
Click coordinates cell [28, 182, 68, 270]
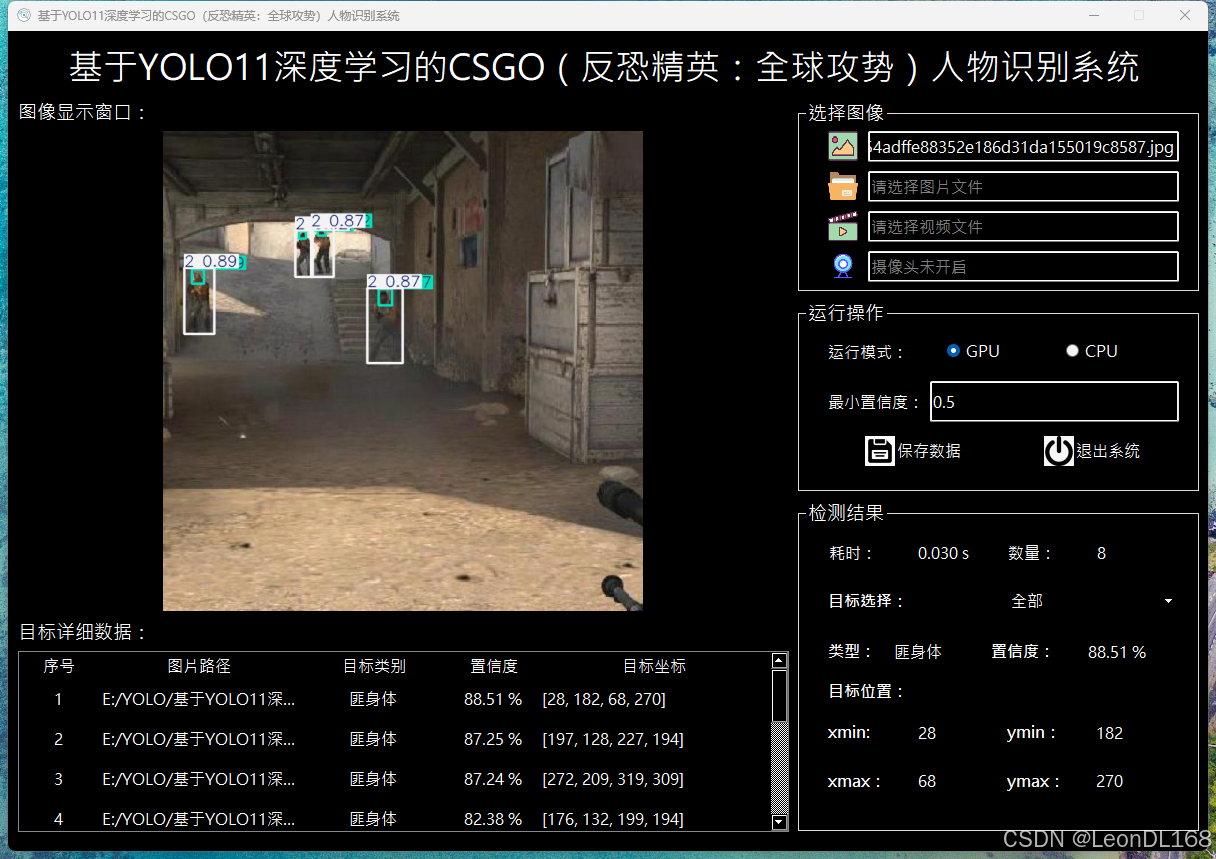(x=603, y=699)
